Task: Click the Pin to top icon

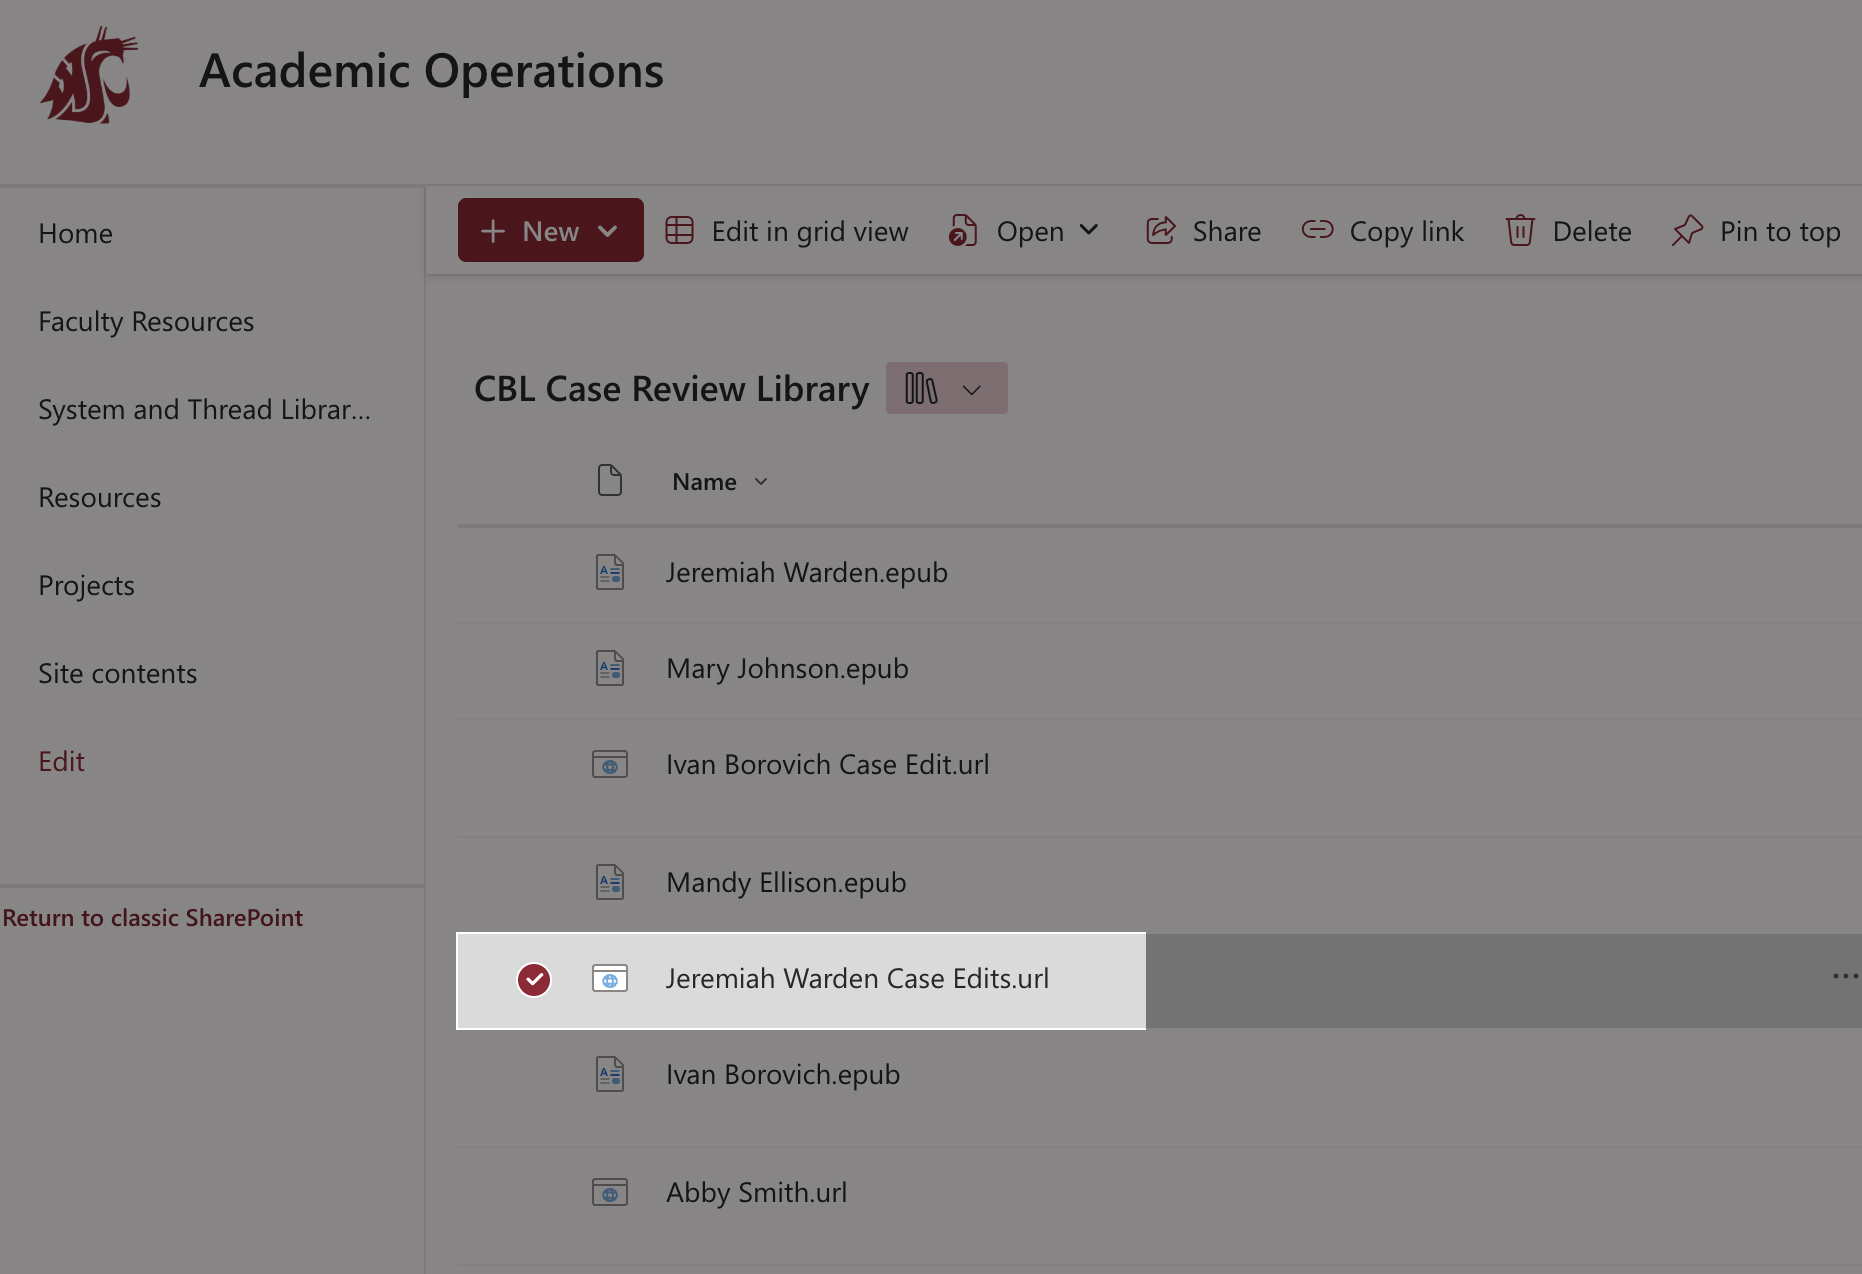Action: [1687, 231]
